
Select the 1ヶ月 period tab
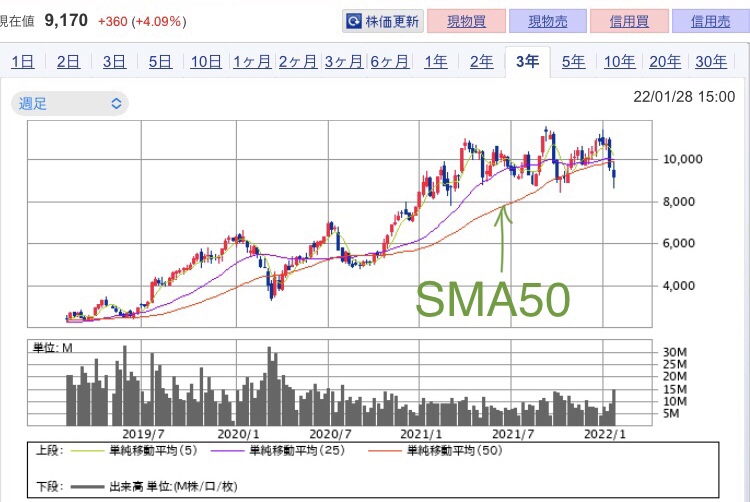point(252,62)
